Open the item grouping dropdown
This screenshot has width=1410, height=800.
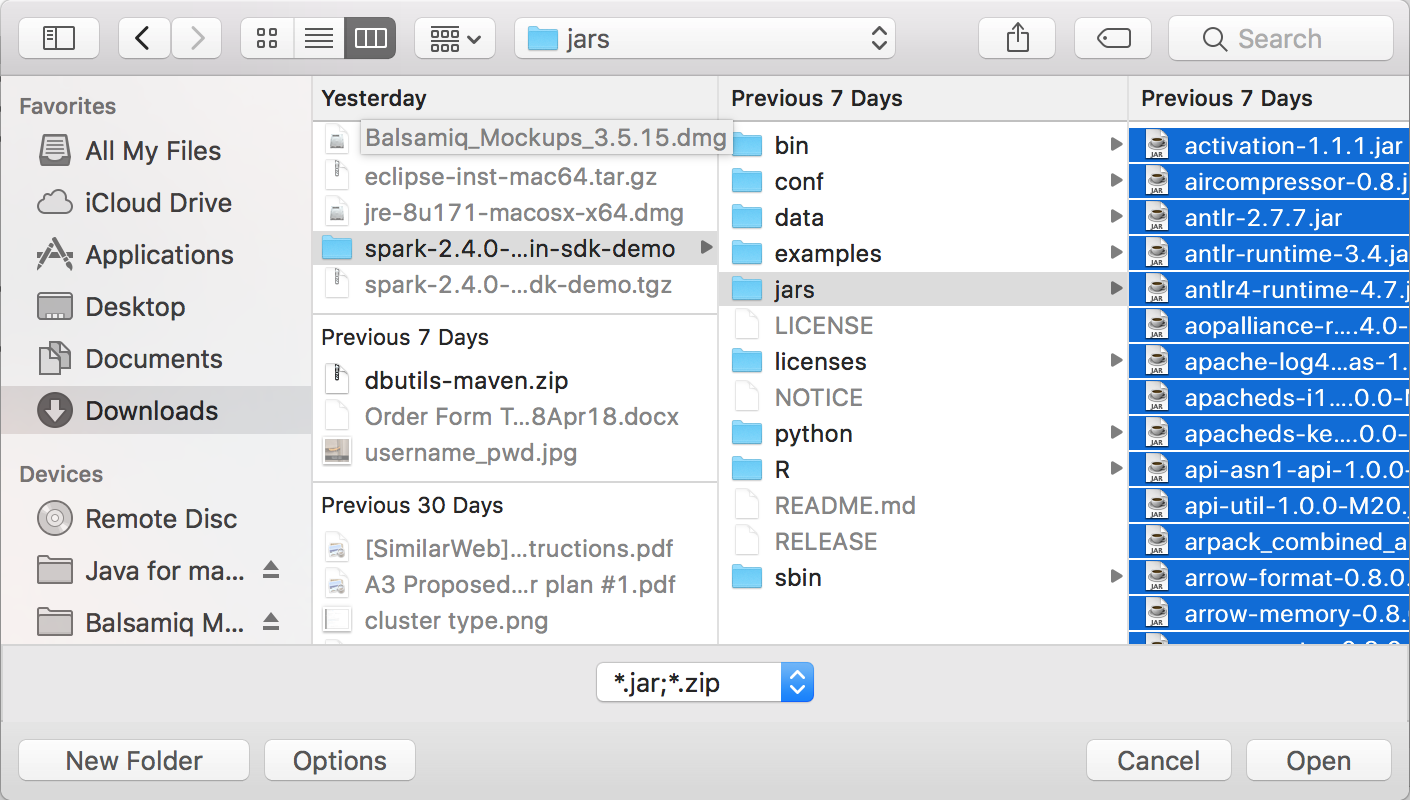[x=455, y=37]
